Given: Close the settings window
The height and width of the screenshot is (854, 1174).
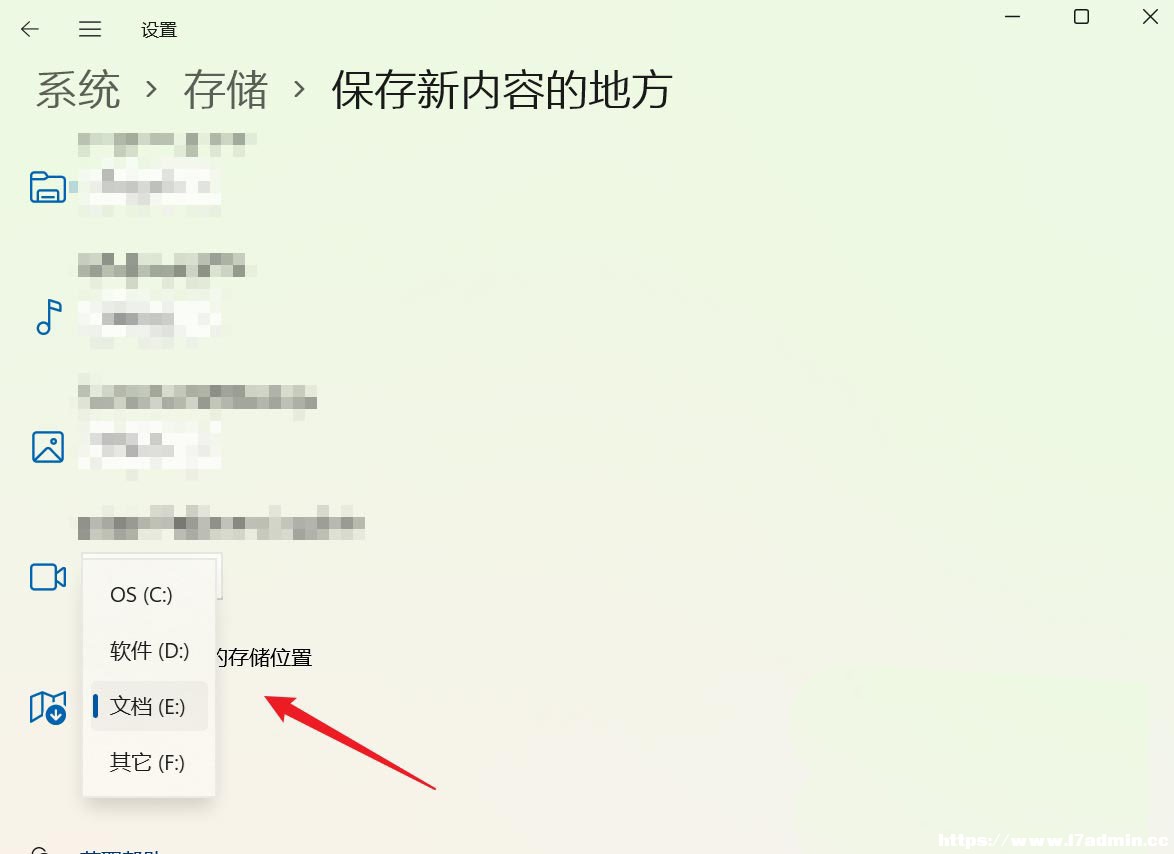Looking at the screenshot, I should pyautogui.click(x=1150, y=16).
